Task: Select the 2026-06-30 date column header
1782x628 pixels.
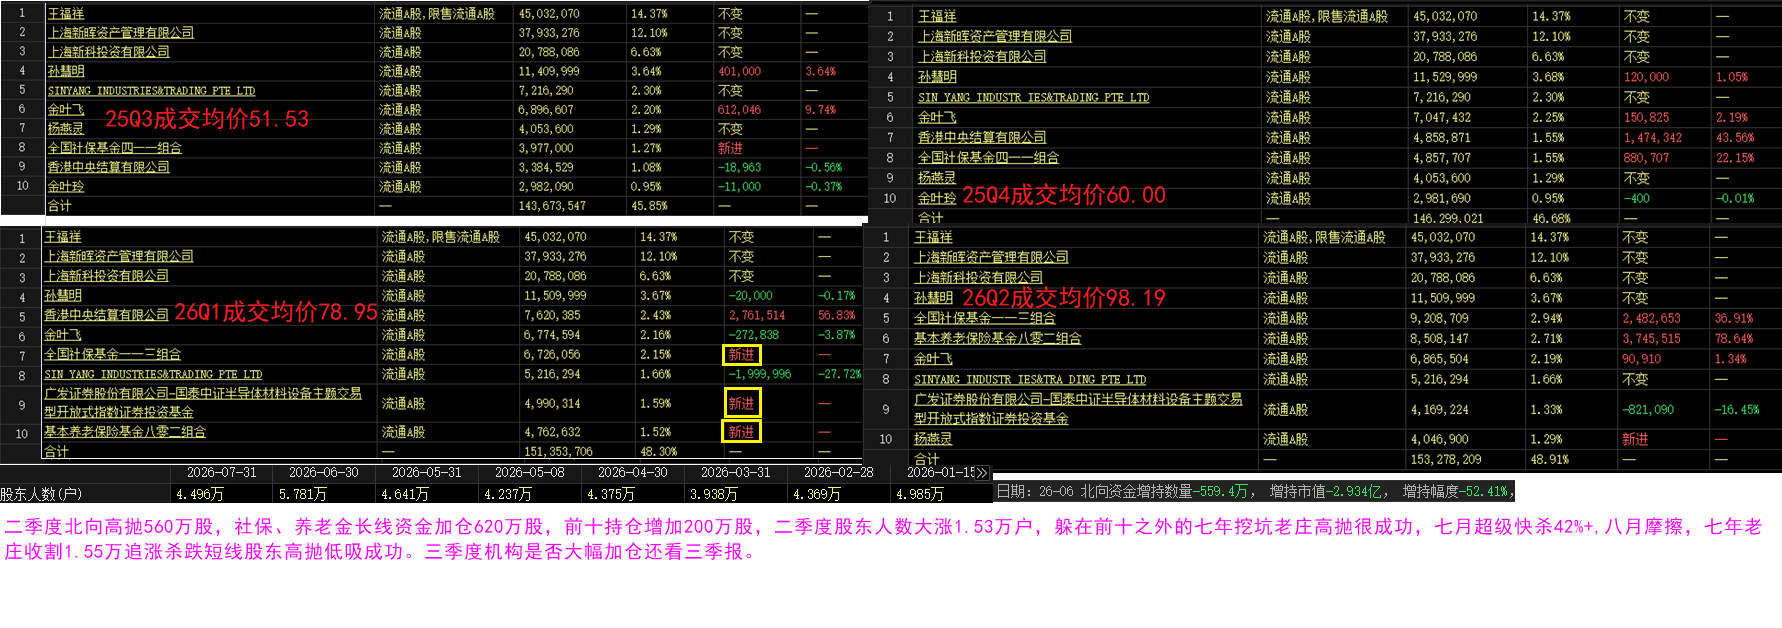Action: click(324, 473)
